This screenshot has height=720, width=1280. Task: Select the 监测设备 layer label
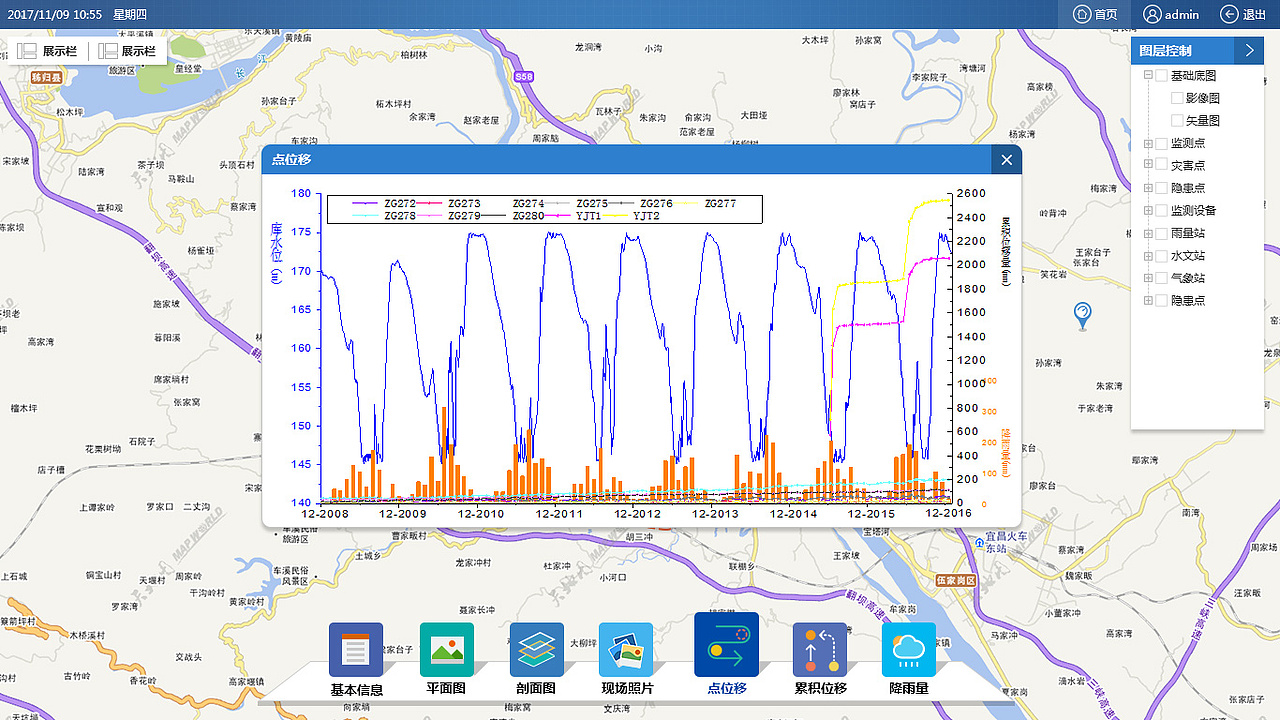click(1193, 211)
